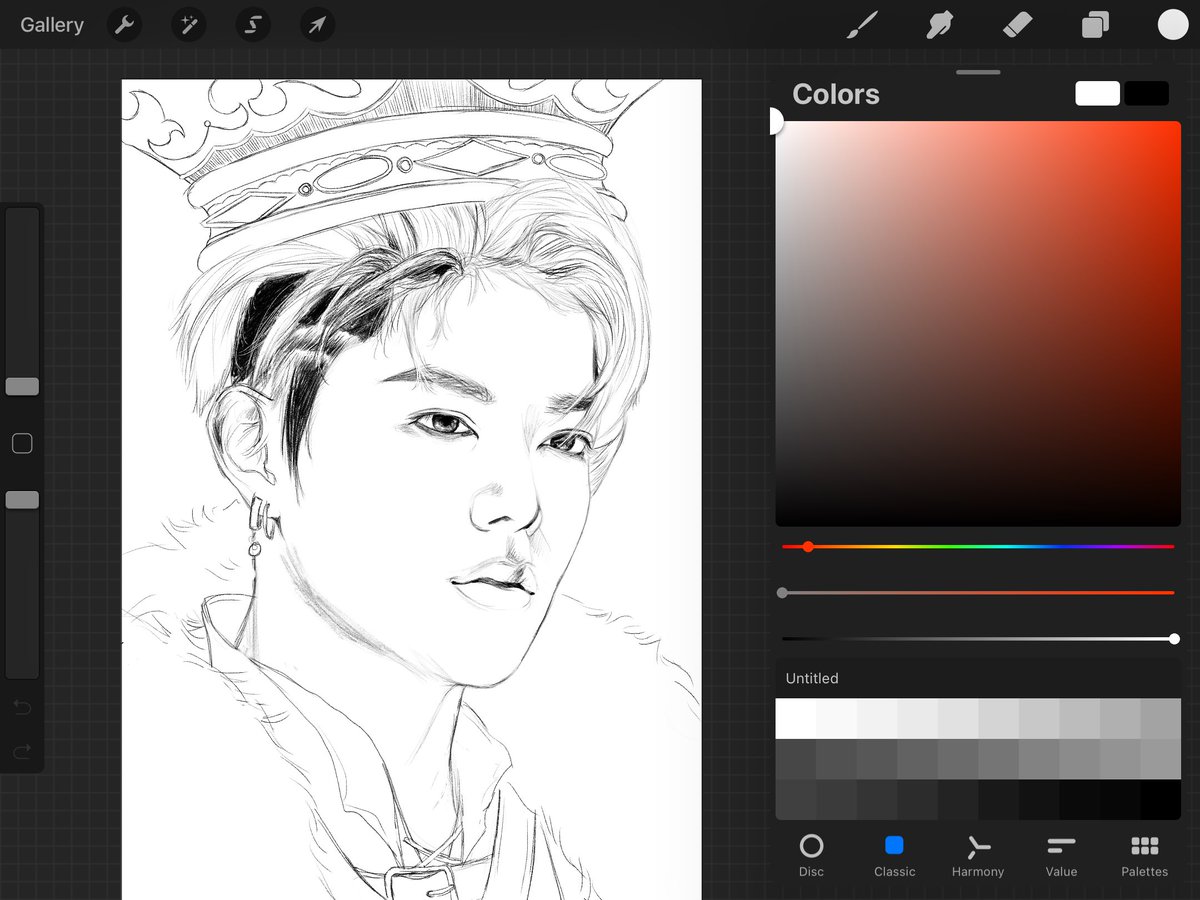
Task: Tap the Colors panel title
Action: tap(836, 94)
